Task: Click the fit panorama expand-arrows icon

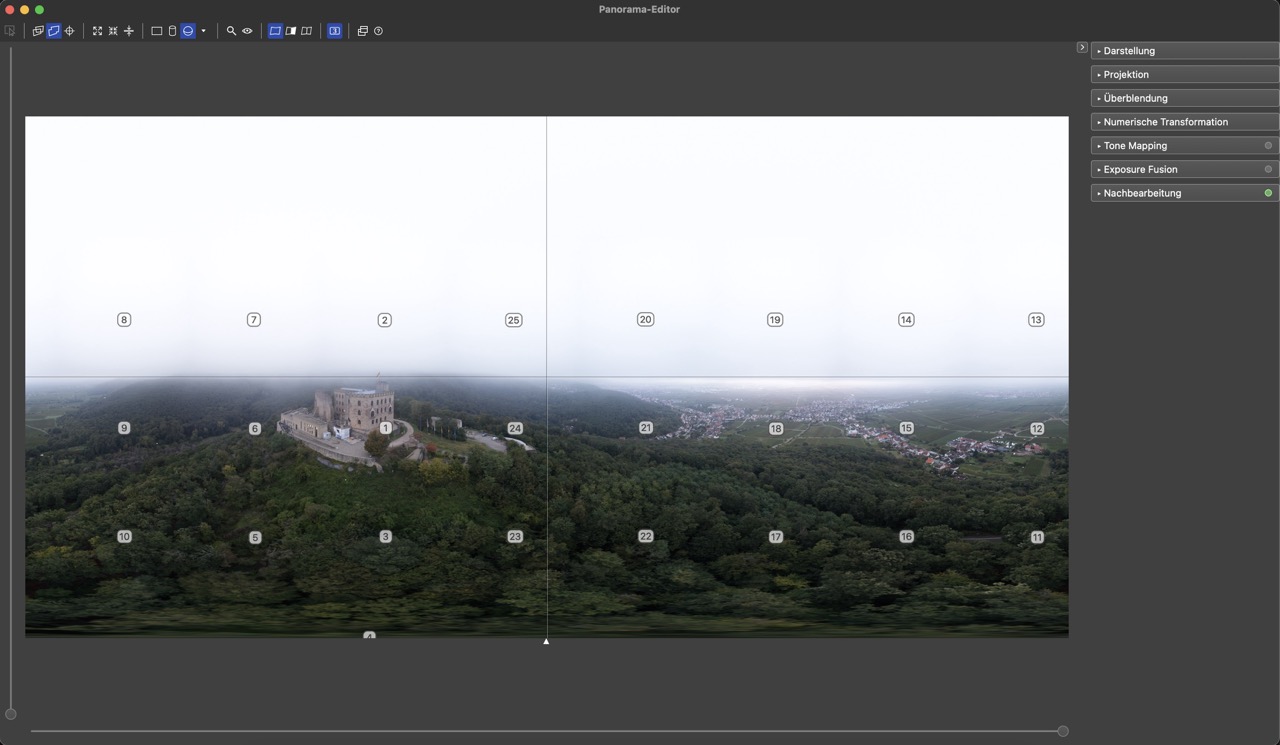Action: coord(97,31)
